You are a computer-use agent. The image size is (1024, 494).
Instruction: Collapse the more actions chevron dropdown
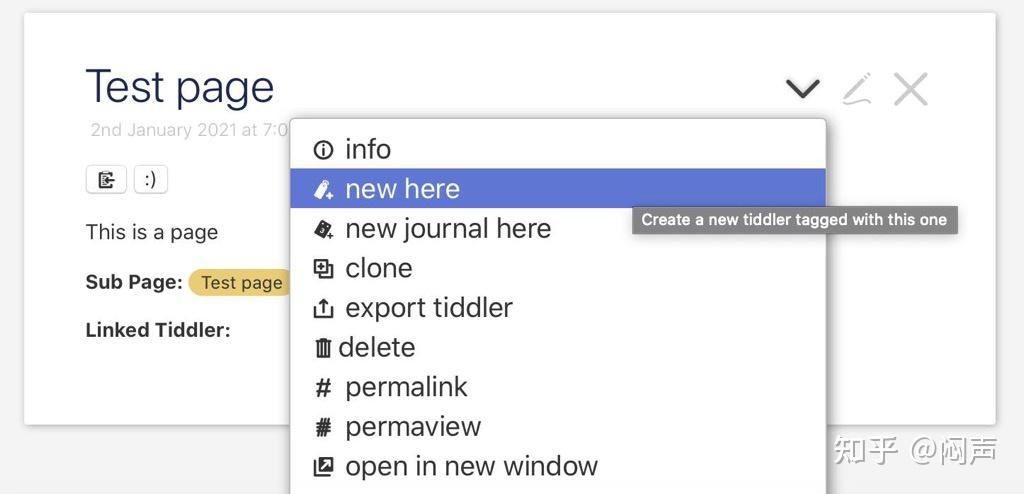click(802, 89)
